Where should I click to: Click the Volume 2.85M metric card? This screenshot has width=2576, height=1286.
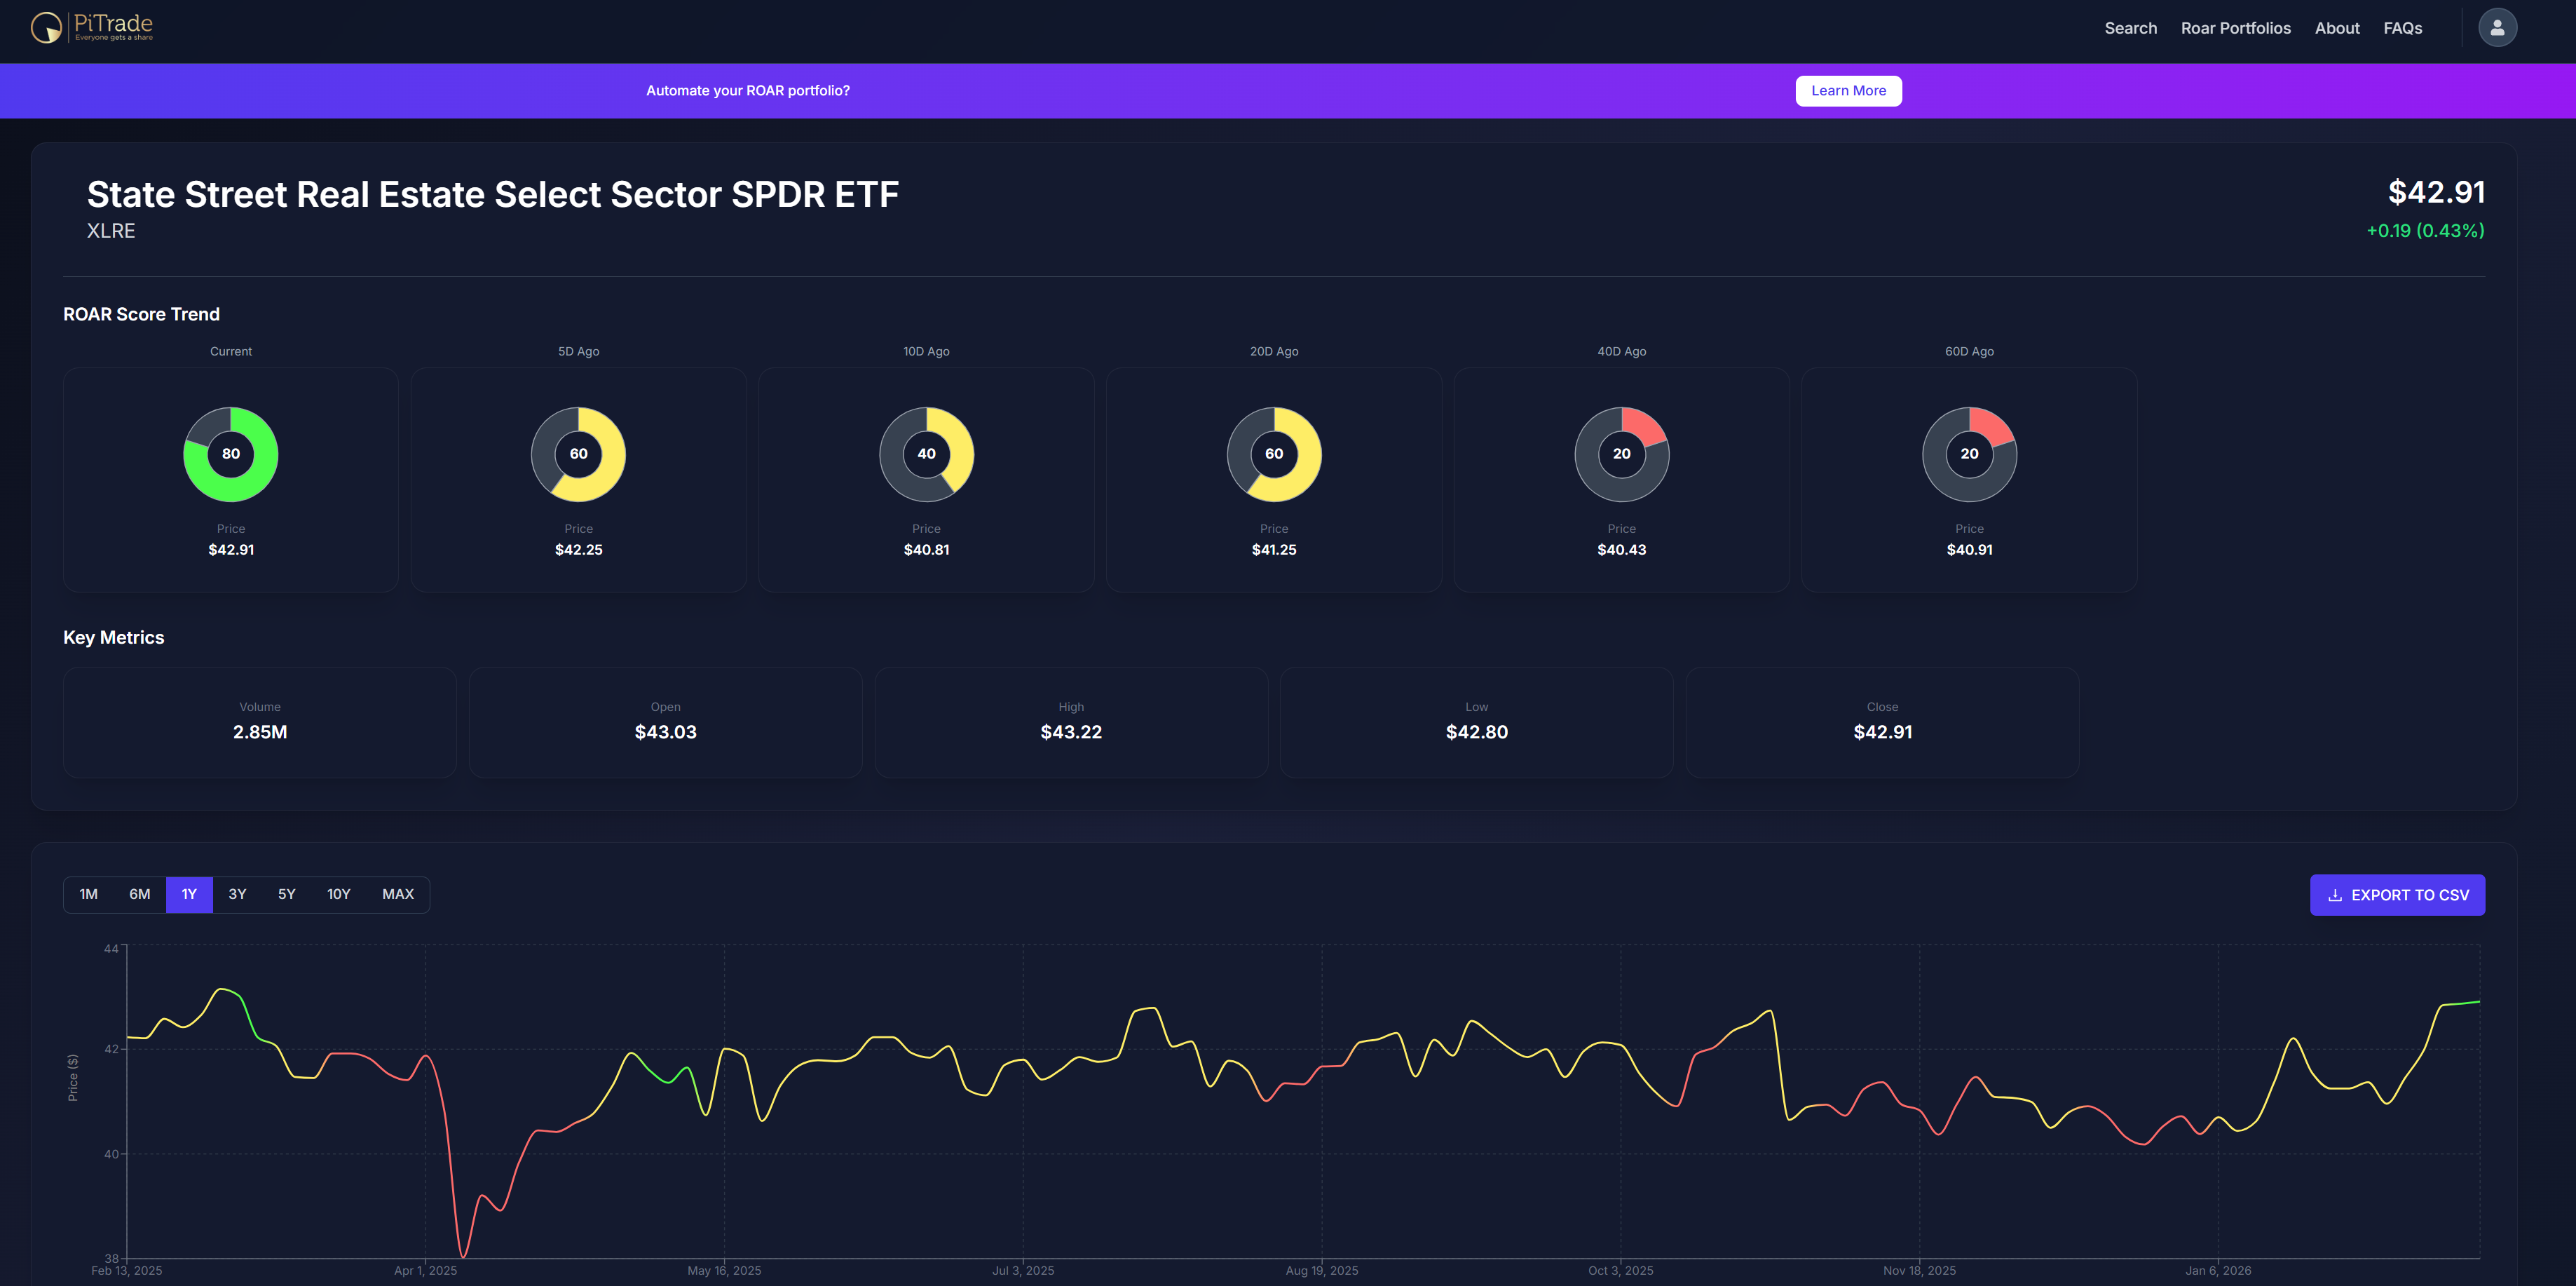260,721
